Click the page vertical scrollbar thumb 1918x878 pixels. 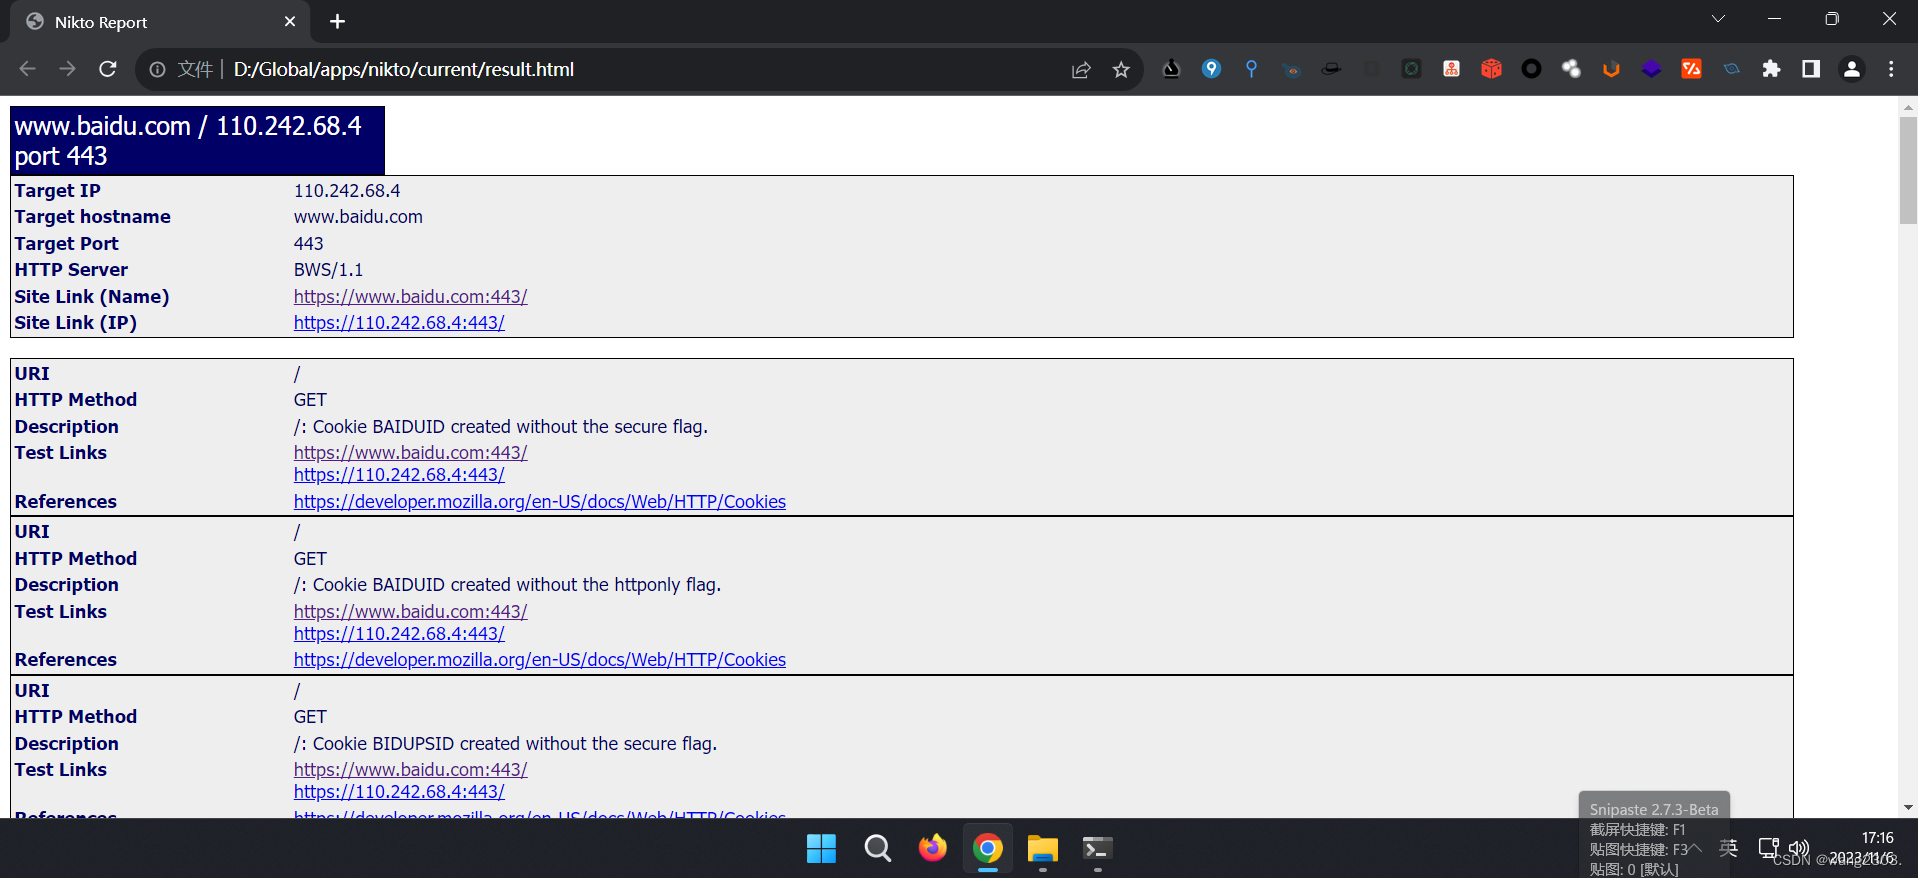1908,170
